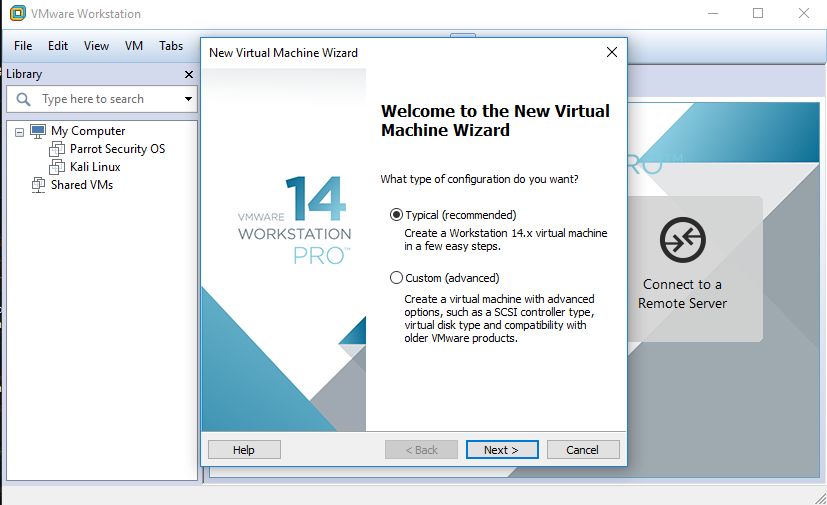
Task: Open the Edit menu
Action: (58, 46)
